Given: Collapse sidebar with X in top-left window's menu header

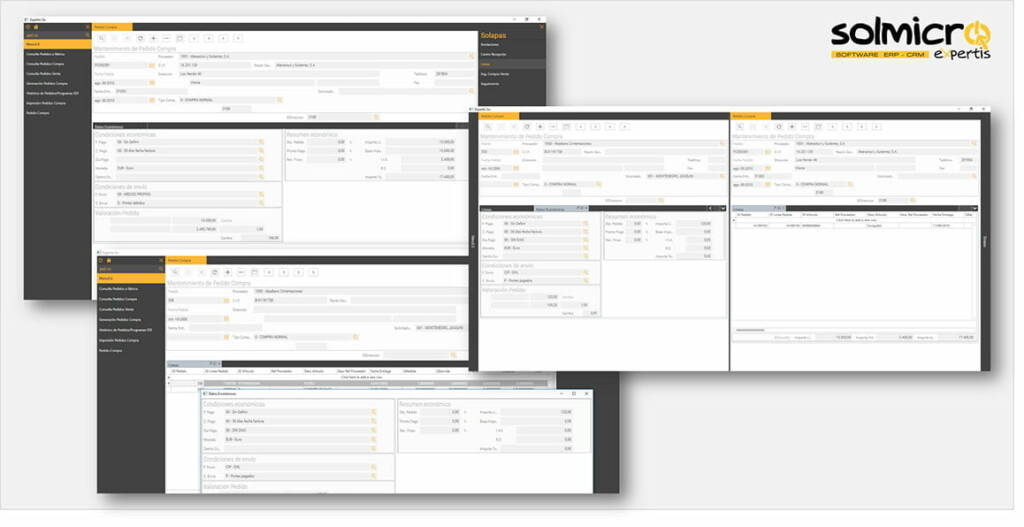Looking at the screenshot, I should [x=88, y=27].
